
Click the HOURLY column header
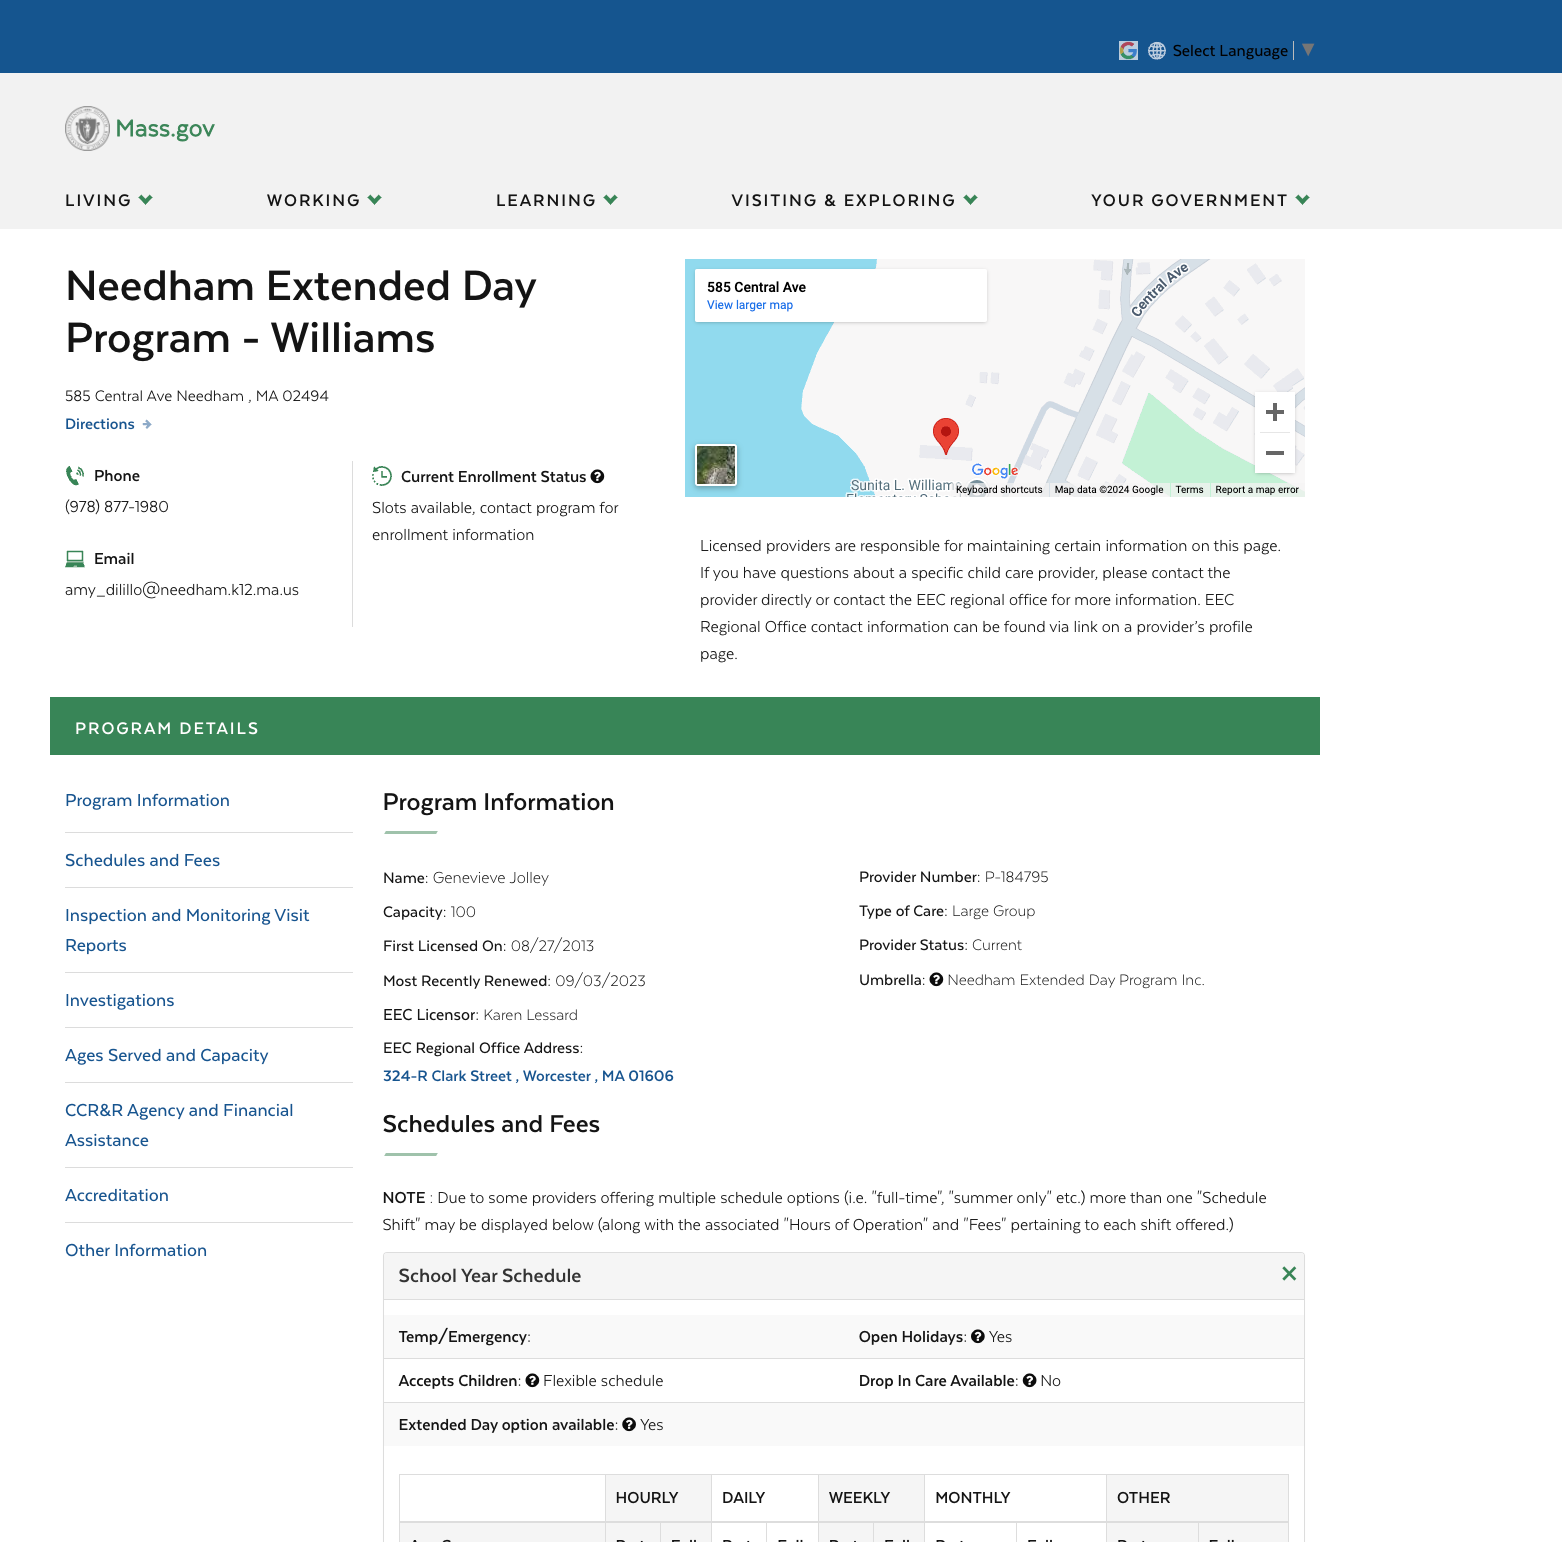tap(658, 1498)
